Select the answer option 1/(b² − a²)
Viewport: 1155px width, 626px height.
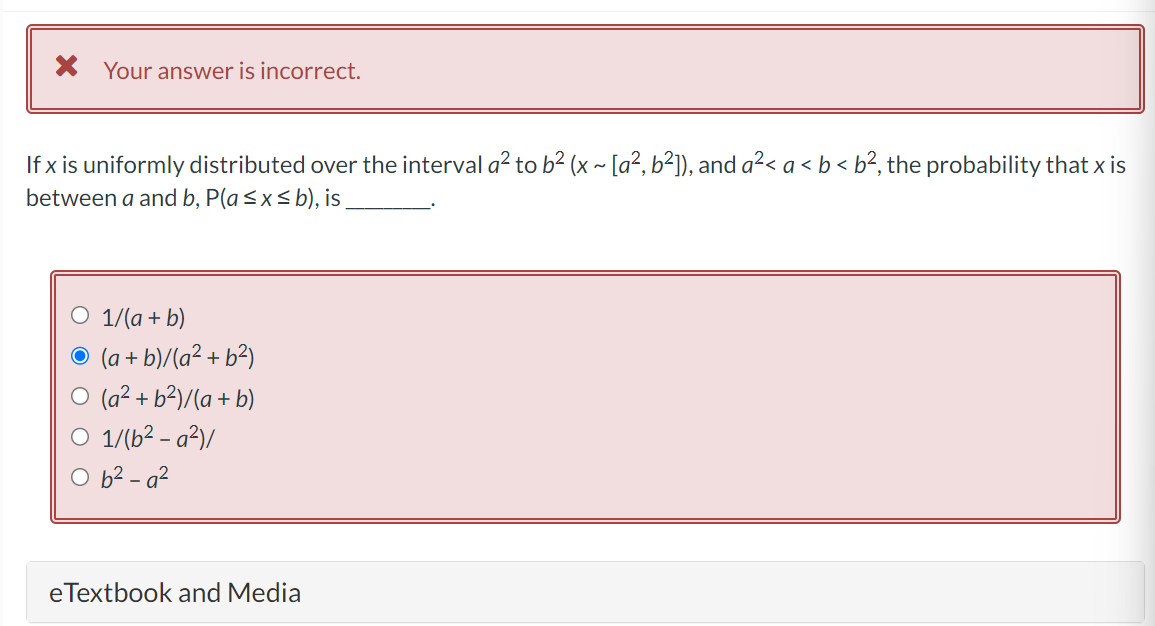click(78, 434)
